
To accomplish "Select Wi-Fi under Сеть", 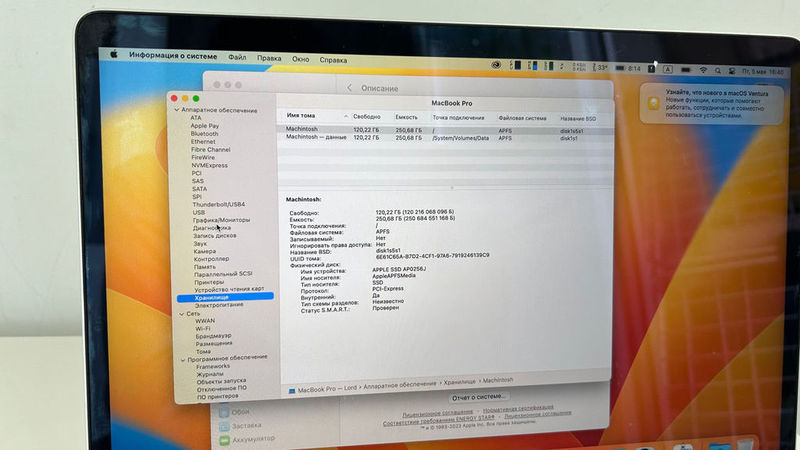I will pyautogui.click(x=203, y=329).
